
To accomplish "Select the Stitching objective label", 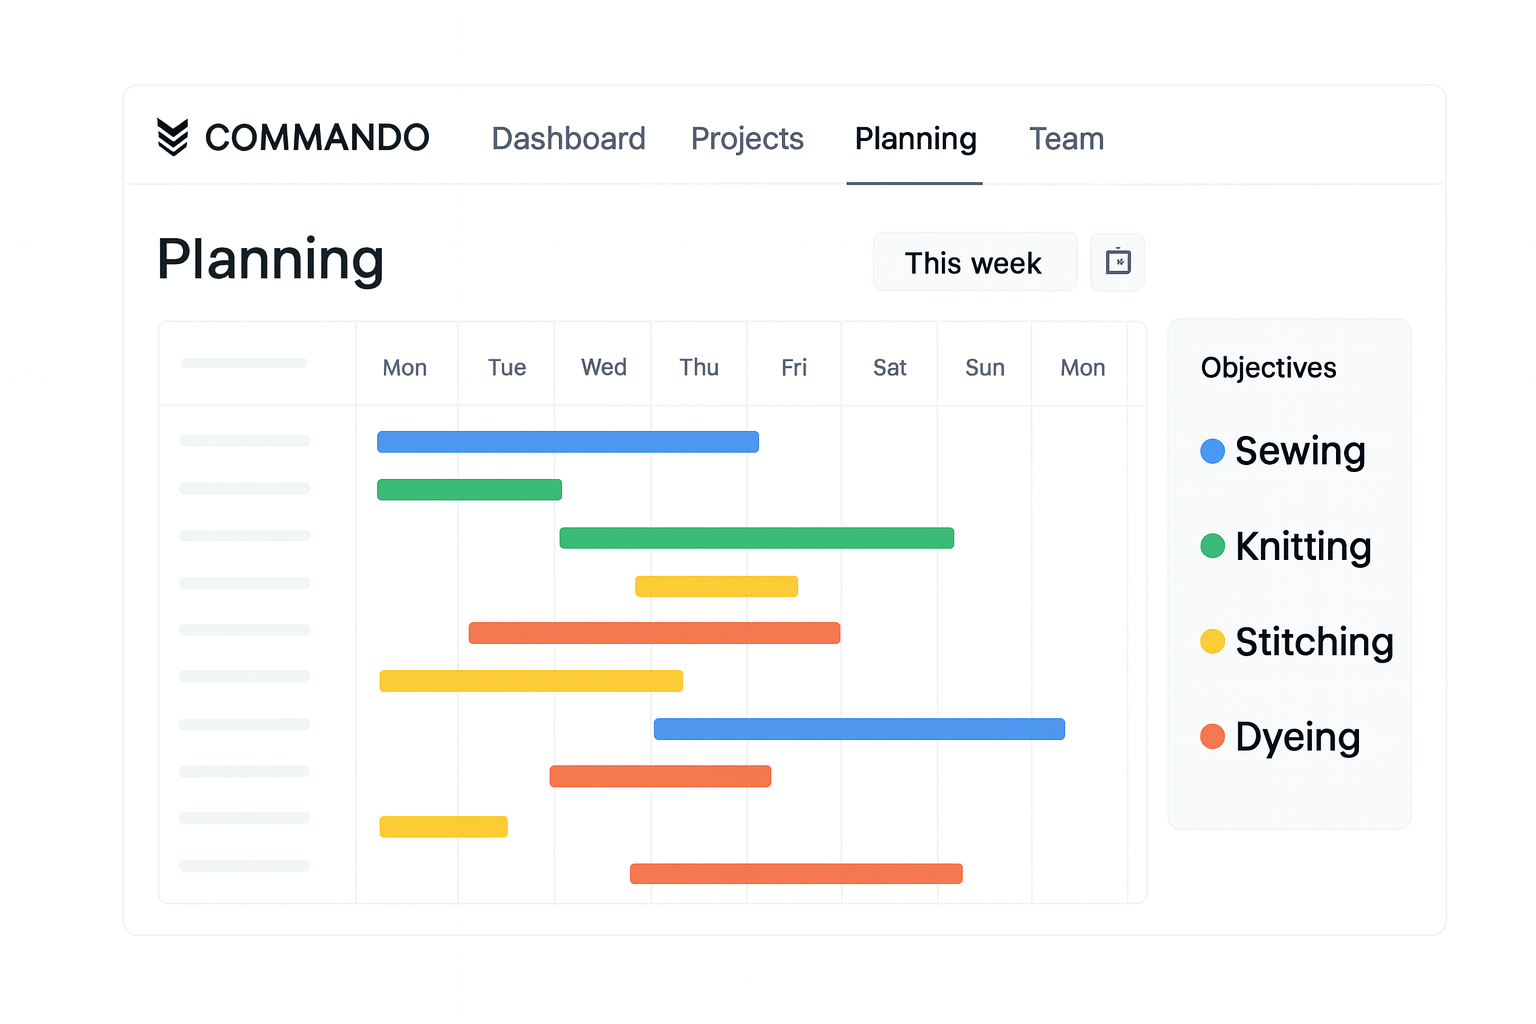I will 1313,641.
